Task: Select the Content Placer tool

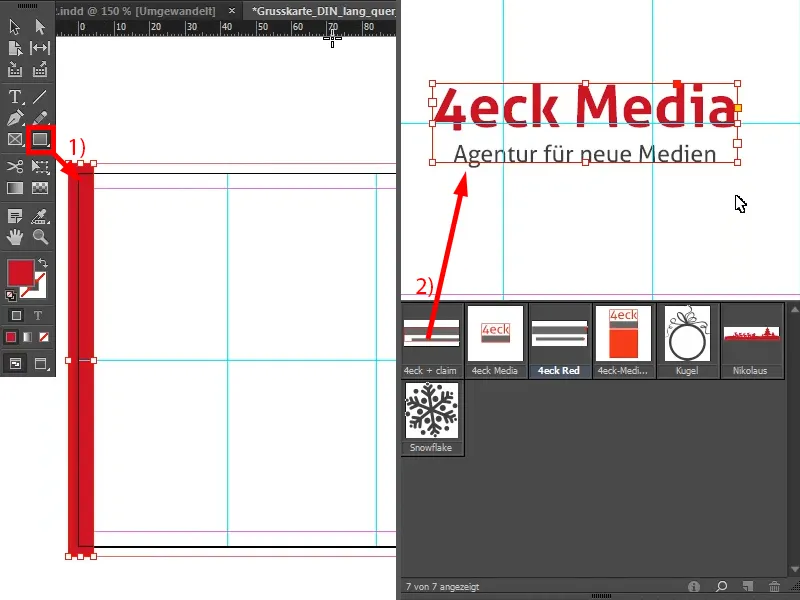Action: 40,69
